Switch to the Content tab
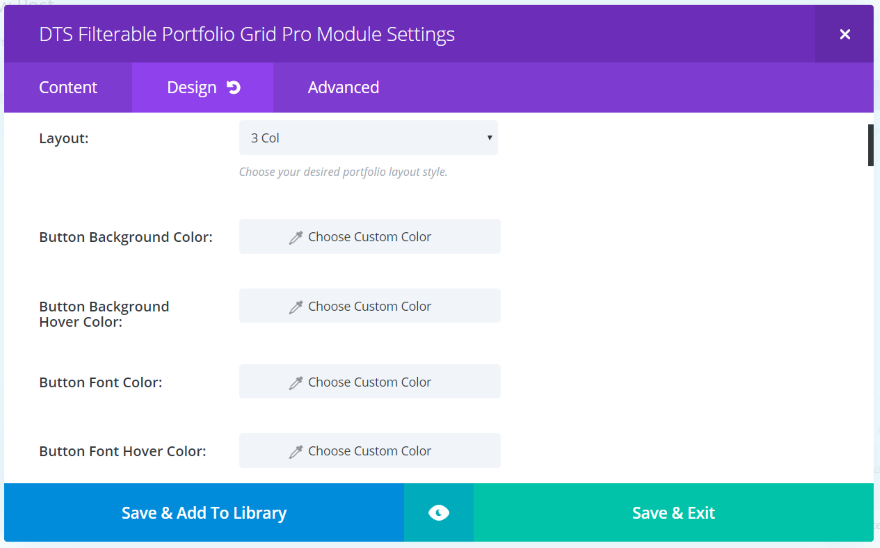880x548 pixels. 68,88
